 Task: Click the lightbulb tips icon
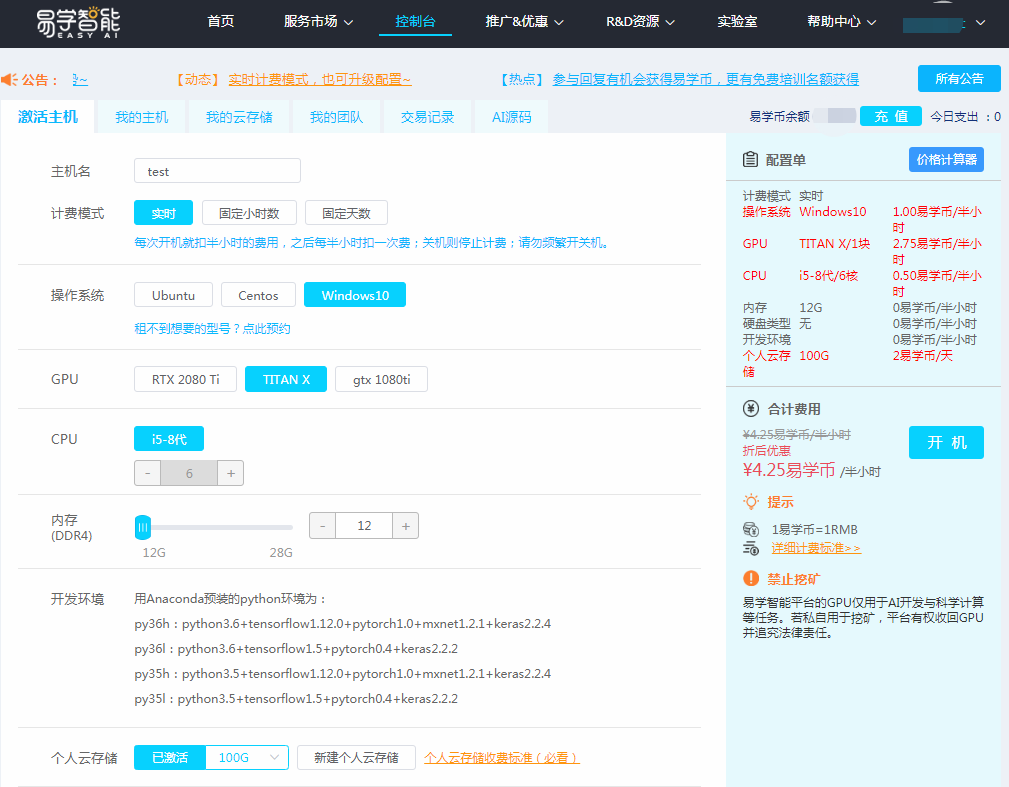(750, 501)
